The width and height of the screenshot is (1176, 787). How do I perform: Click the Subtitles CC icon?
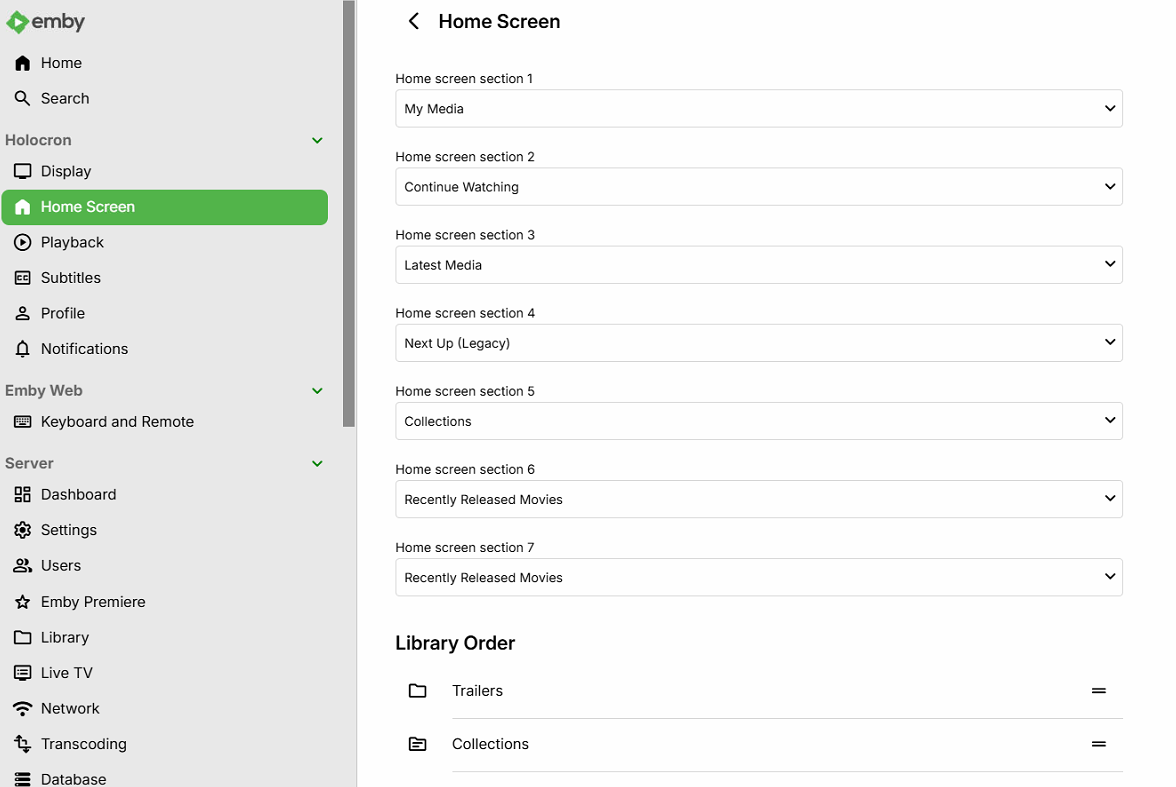[x=22, y=278]
